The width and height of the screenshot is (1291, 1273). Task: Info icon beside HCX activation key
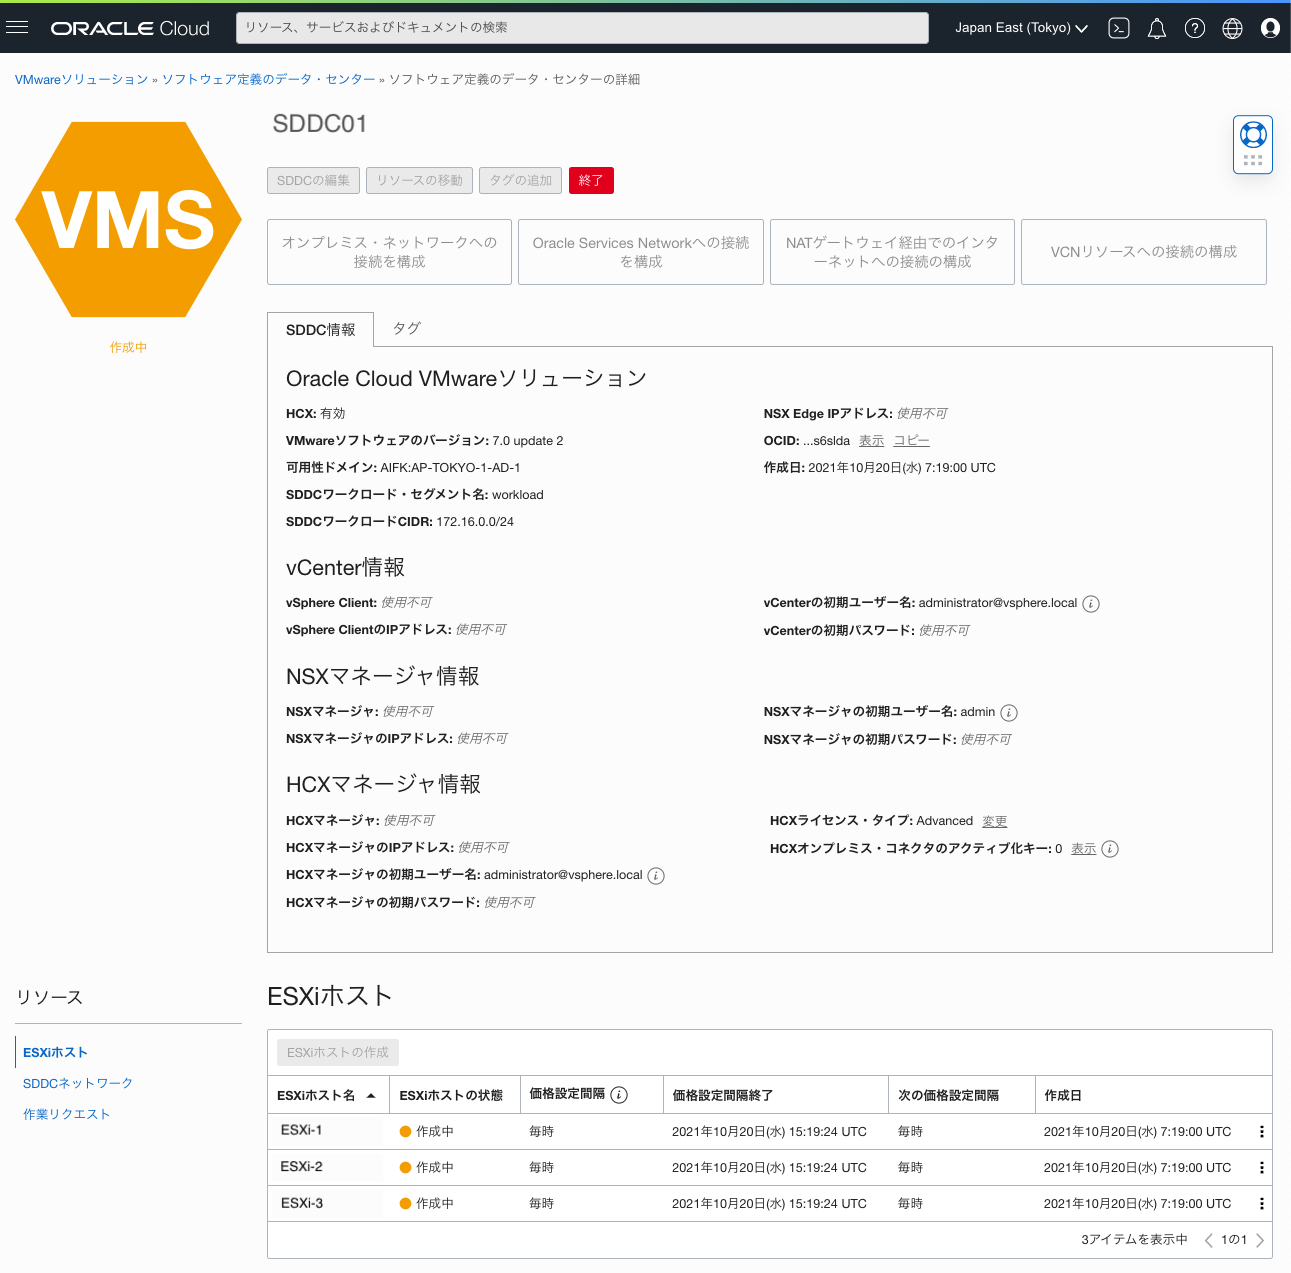(x=1110, y=849)
